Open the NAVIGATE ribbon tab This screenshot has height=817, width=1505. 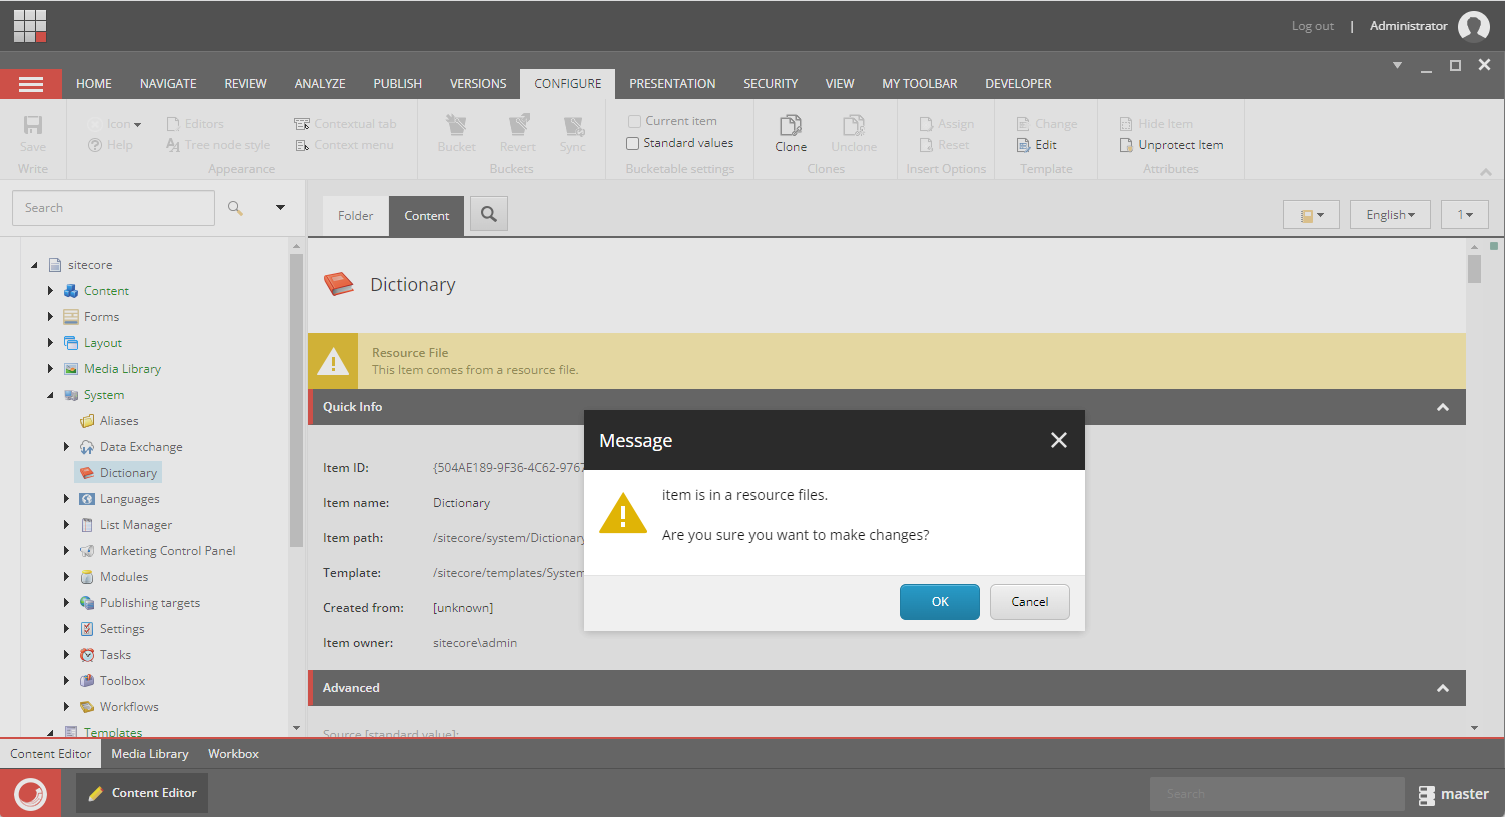tap(168, 84)
